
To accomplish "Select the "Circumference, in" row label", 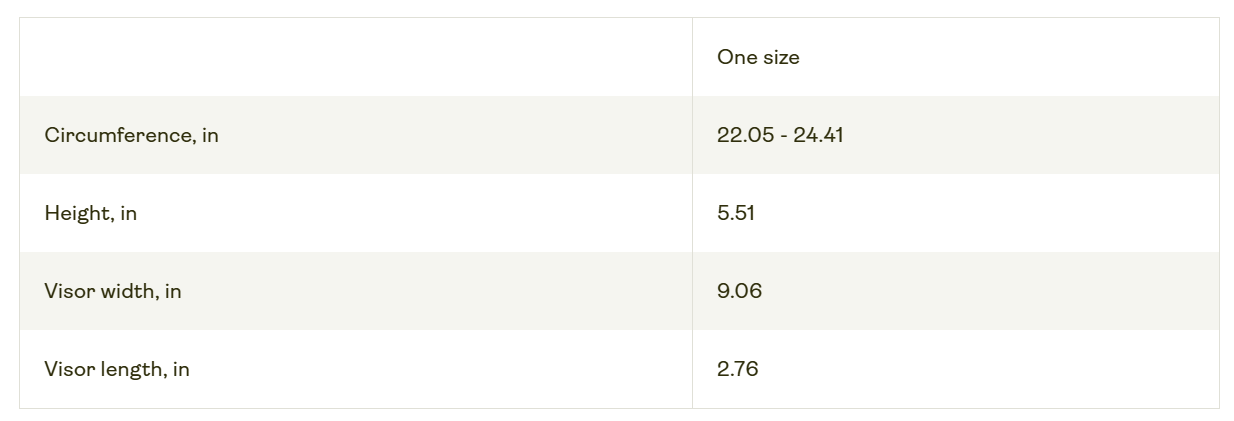I will click(131, 135).
